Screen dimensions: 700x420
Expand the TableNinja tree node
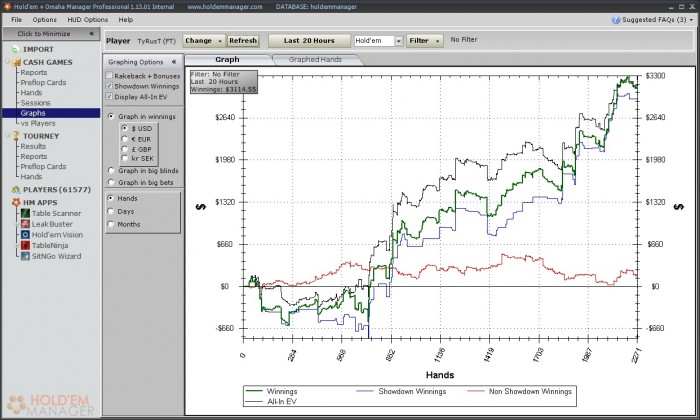coord(17,245)
